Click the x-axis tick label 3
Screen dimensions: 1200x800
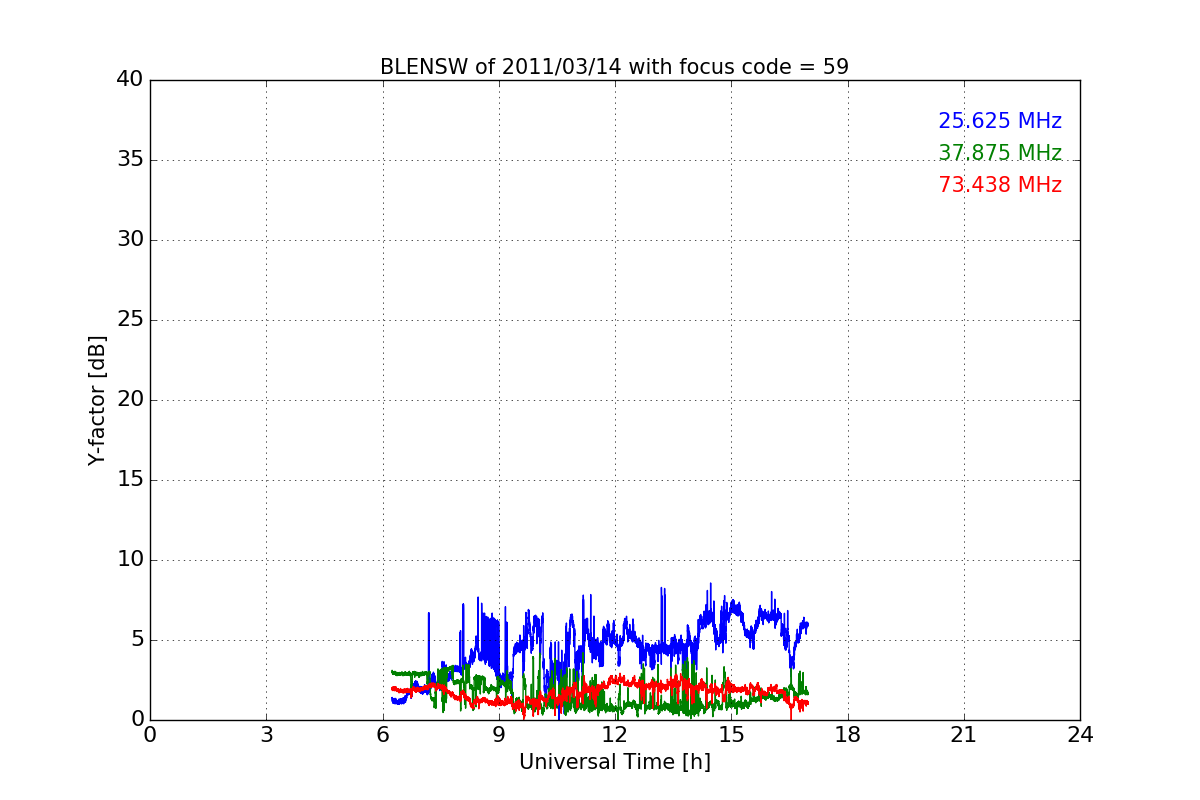266,735
